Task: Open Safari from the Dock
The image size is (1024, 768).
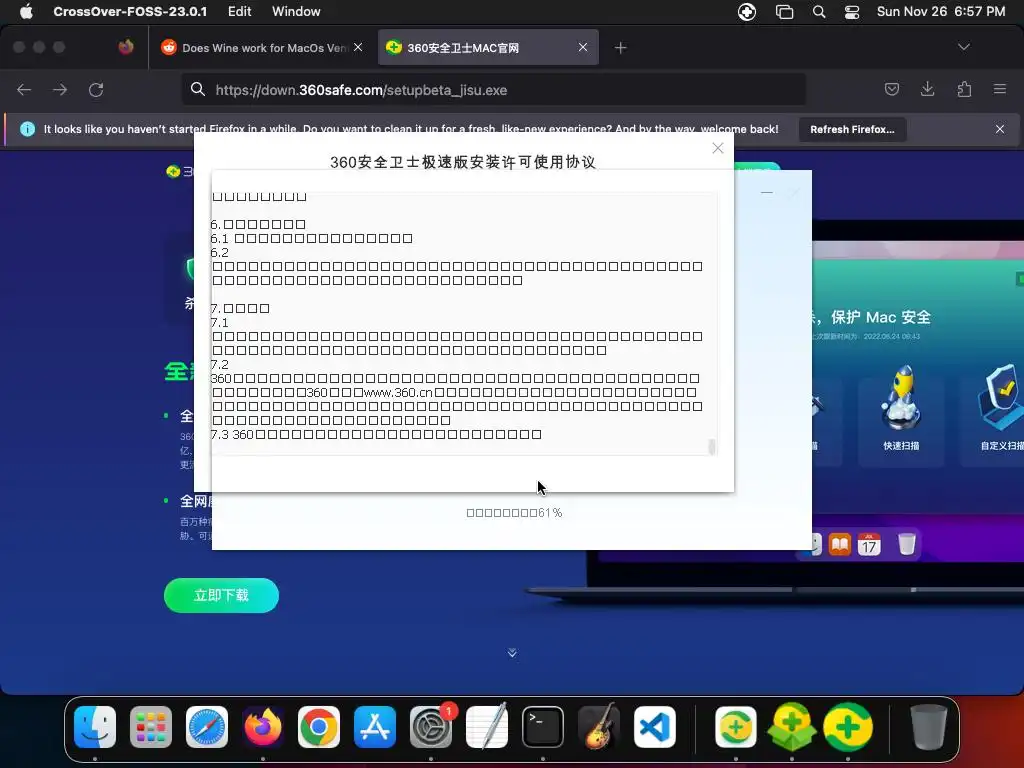Action: (207, 727)
